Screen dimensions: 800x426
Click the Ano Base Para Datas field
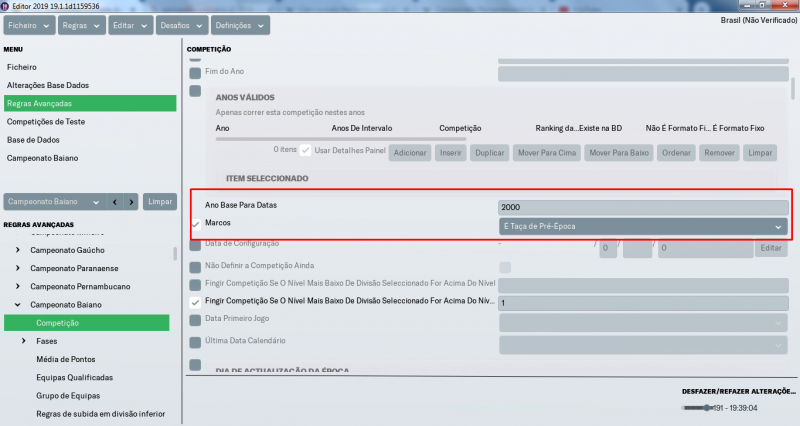pos(643,208)
